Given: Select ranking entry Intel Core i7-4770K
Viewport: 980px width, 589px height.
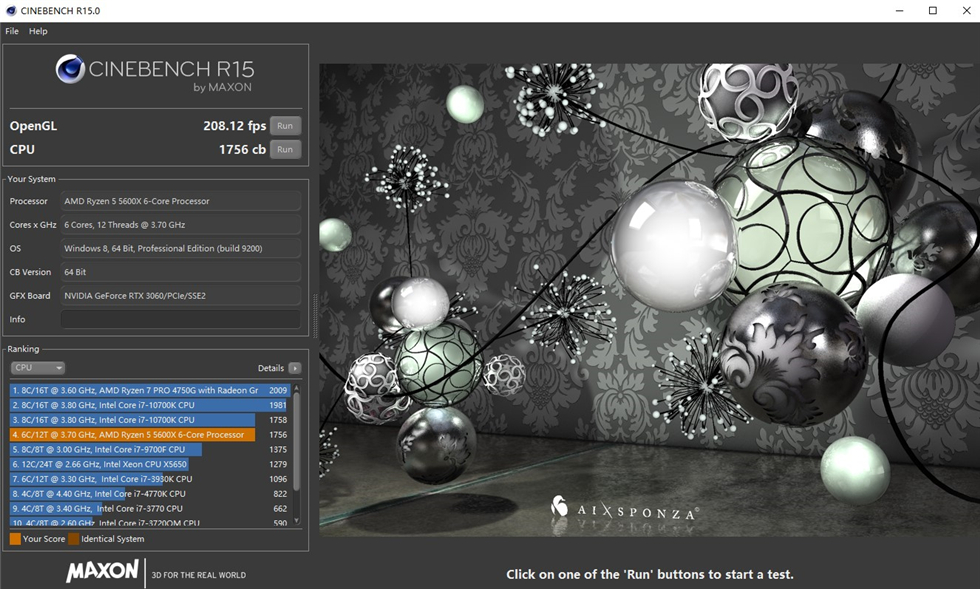Looking at the screenshot, I should pos(149,493).
